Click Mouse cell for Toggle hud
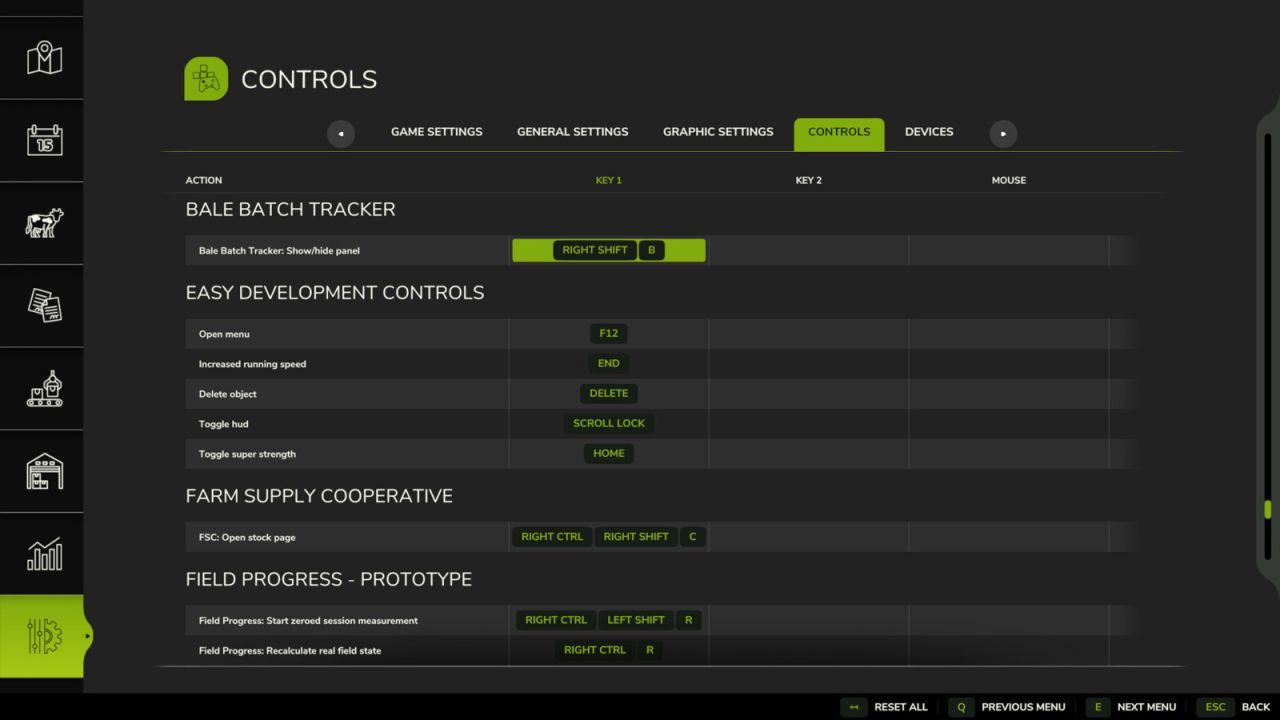Viewport: 1280px width, 720px height. pyautogui.click(x=1009, y=424)
